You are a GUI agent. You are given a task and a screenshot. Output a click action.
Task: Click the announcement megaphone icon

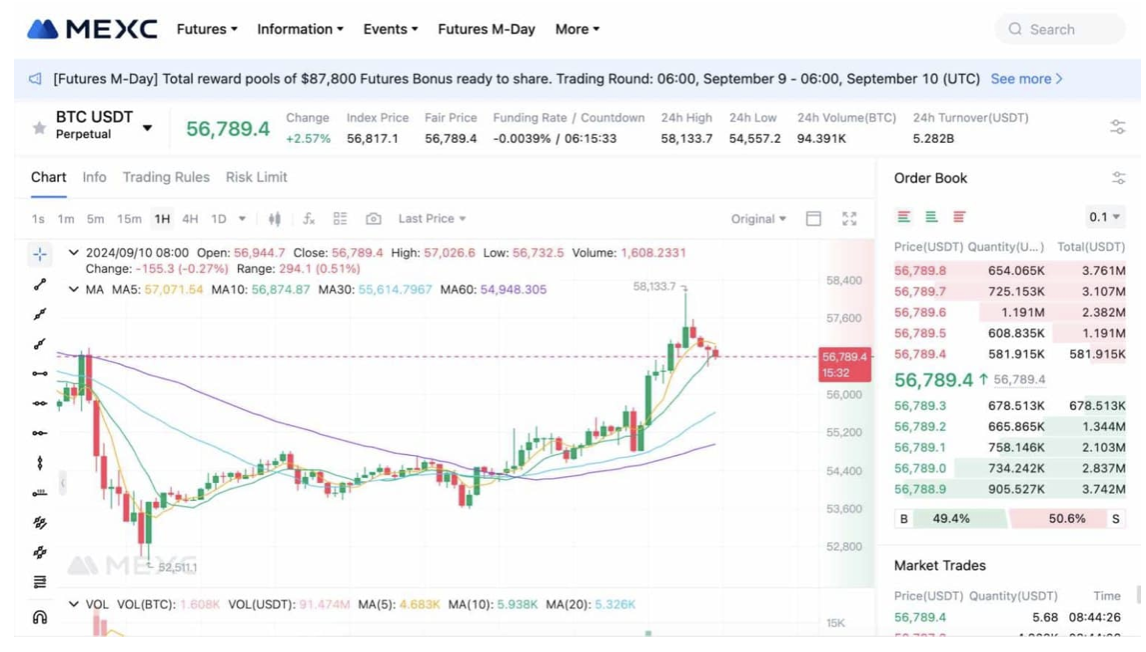coord(35,79)
